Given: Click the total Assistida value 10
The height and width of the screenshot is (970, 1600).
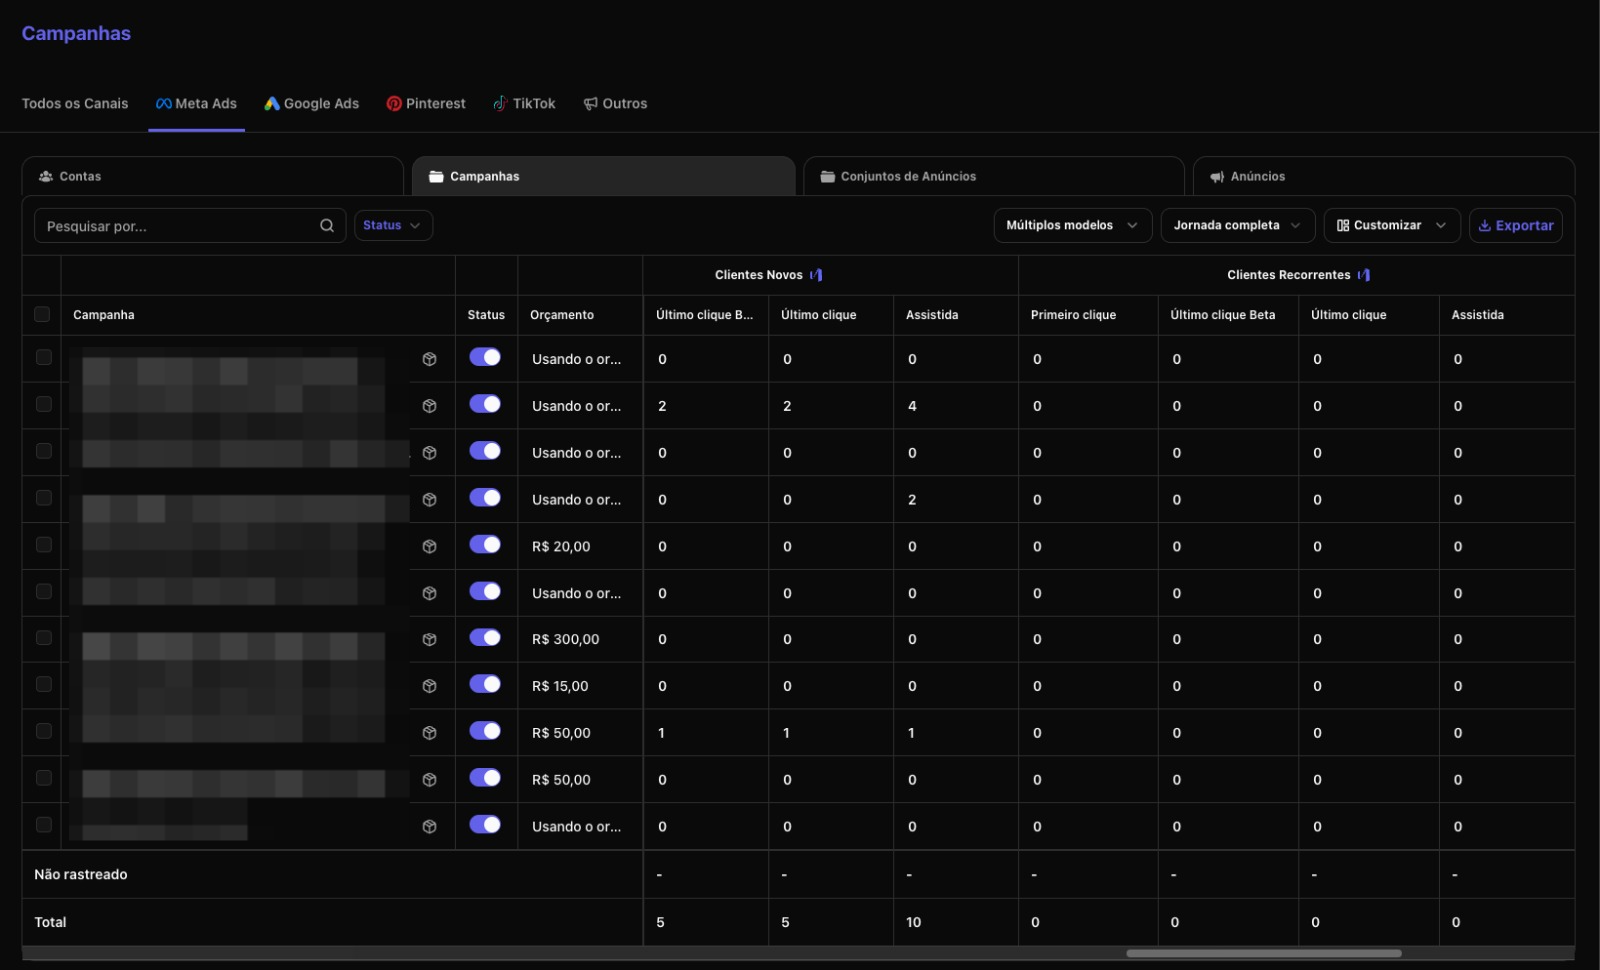Looking at the screenshot, I should tap(914, 923).
